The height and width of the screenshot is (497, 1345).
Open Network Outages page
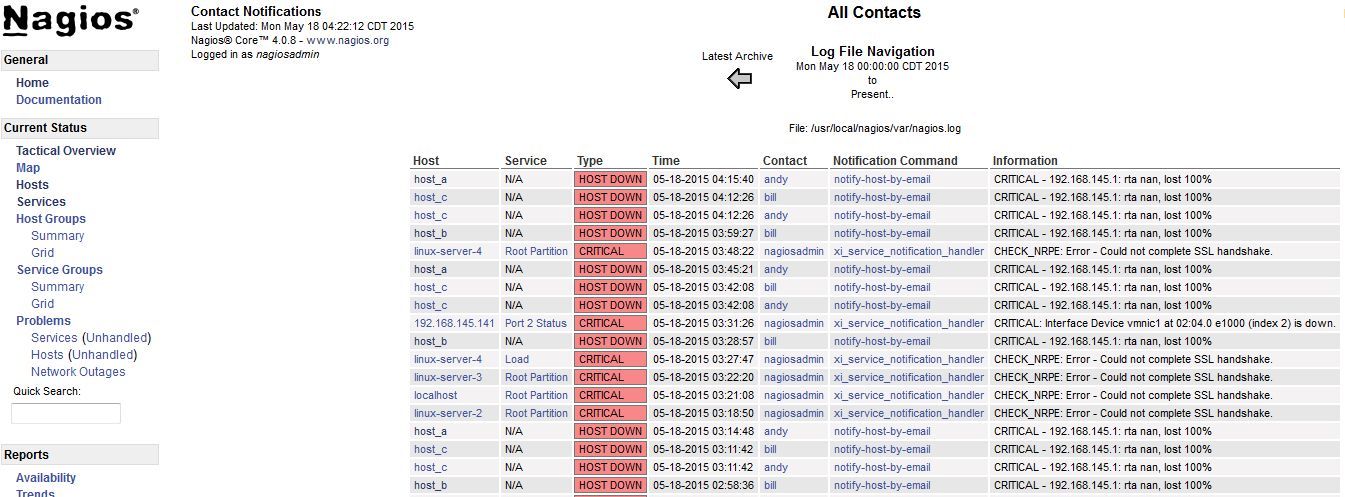pos(78,372)
